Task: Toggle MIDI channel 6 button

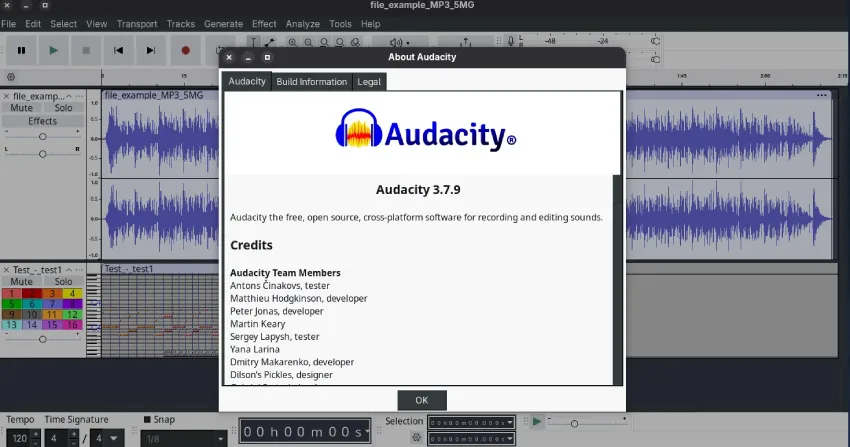Action: 31,304
